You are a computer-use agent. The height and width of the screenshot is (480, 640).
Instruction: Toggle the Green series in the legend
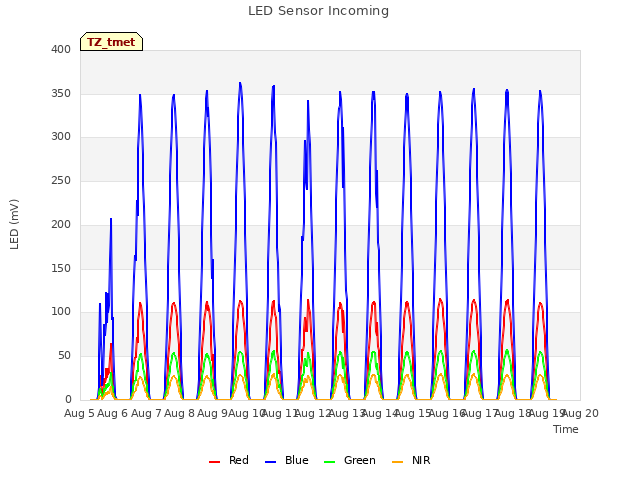coord(349,460)
